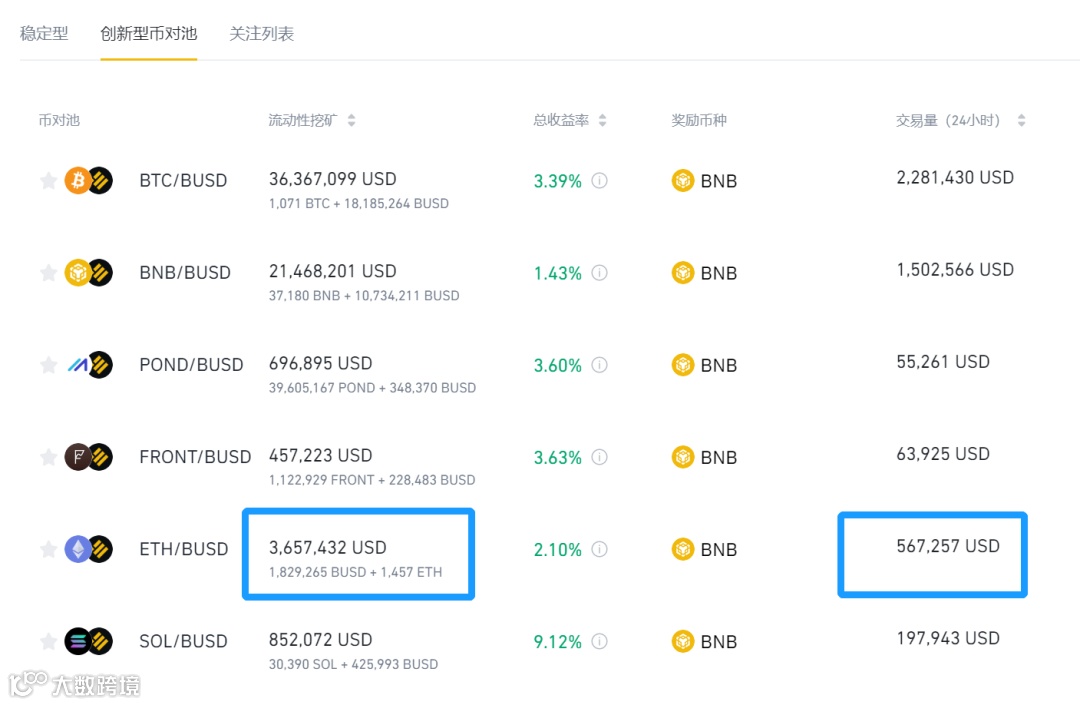Show info for 3.39% yield
The width and height of the screenshot is (1080, 705).
pyautogui.click(x=600, y=180)
